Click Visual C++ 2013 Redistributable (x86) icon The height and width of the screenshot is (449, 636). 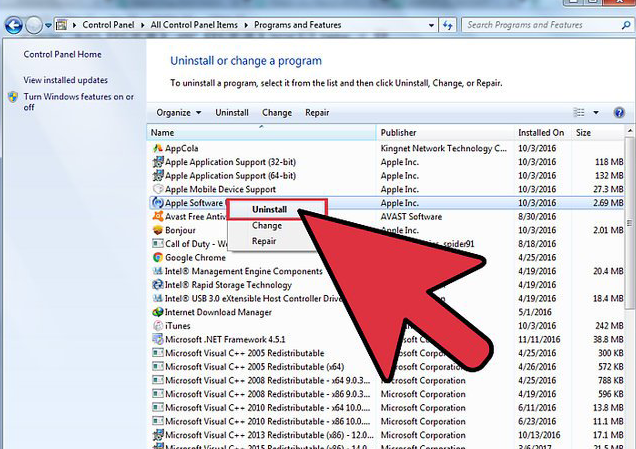coord(157,435)
